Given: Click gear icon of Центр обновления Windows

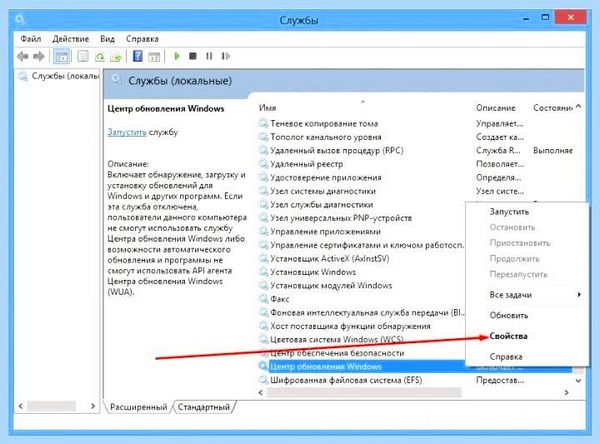Looking at the screenshot, I should click(x=263, y=366).
